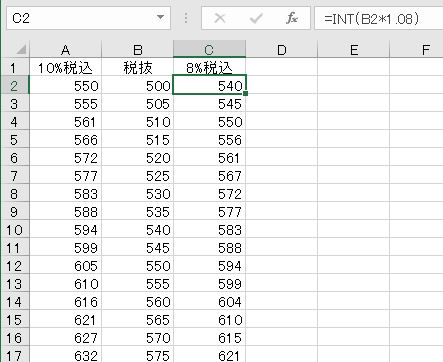443x362 pixels.
Task: Select row 10 header
Action: tap(15, 230)
